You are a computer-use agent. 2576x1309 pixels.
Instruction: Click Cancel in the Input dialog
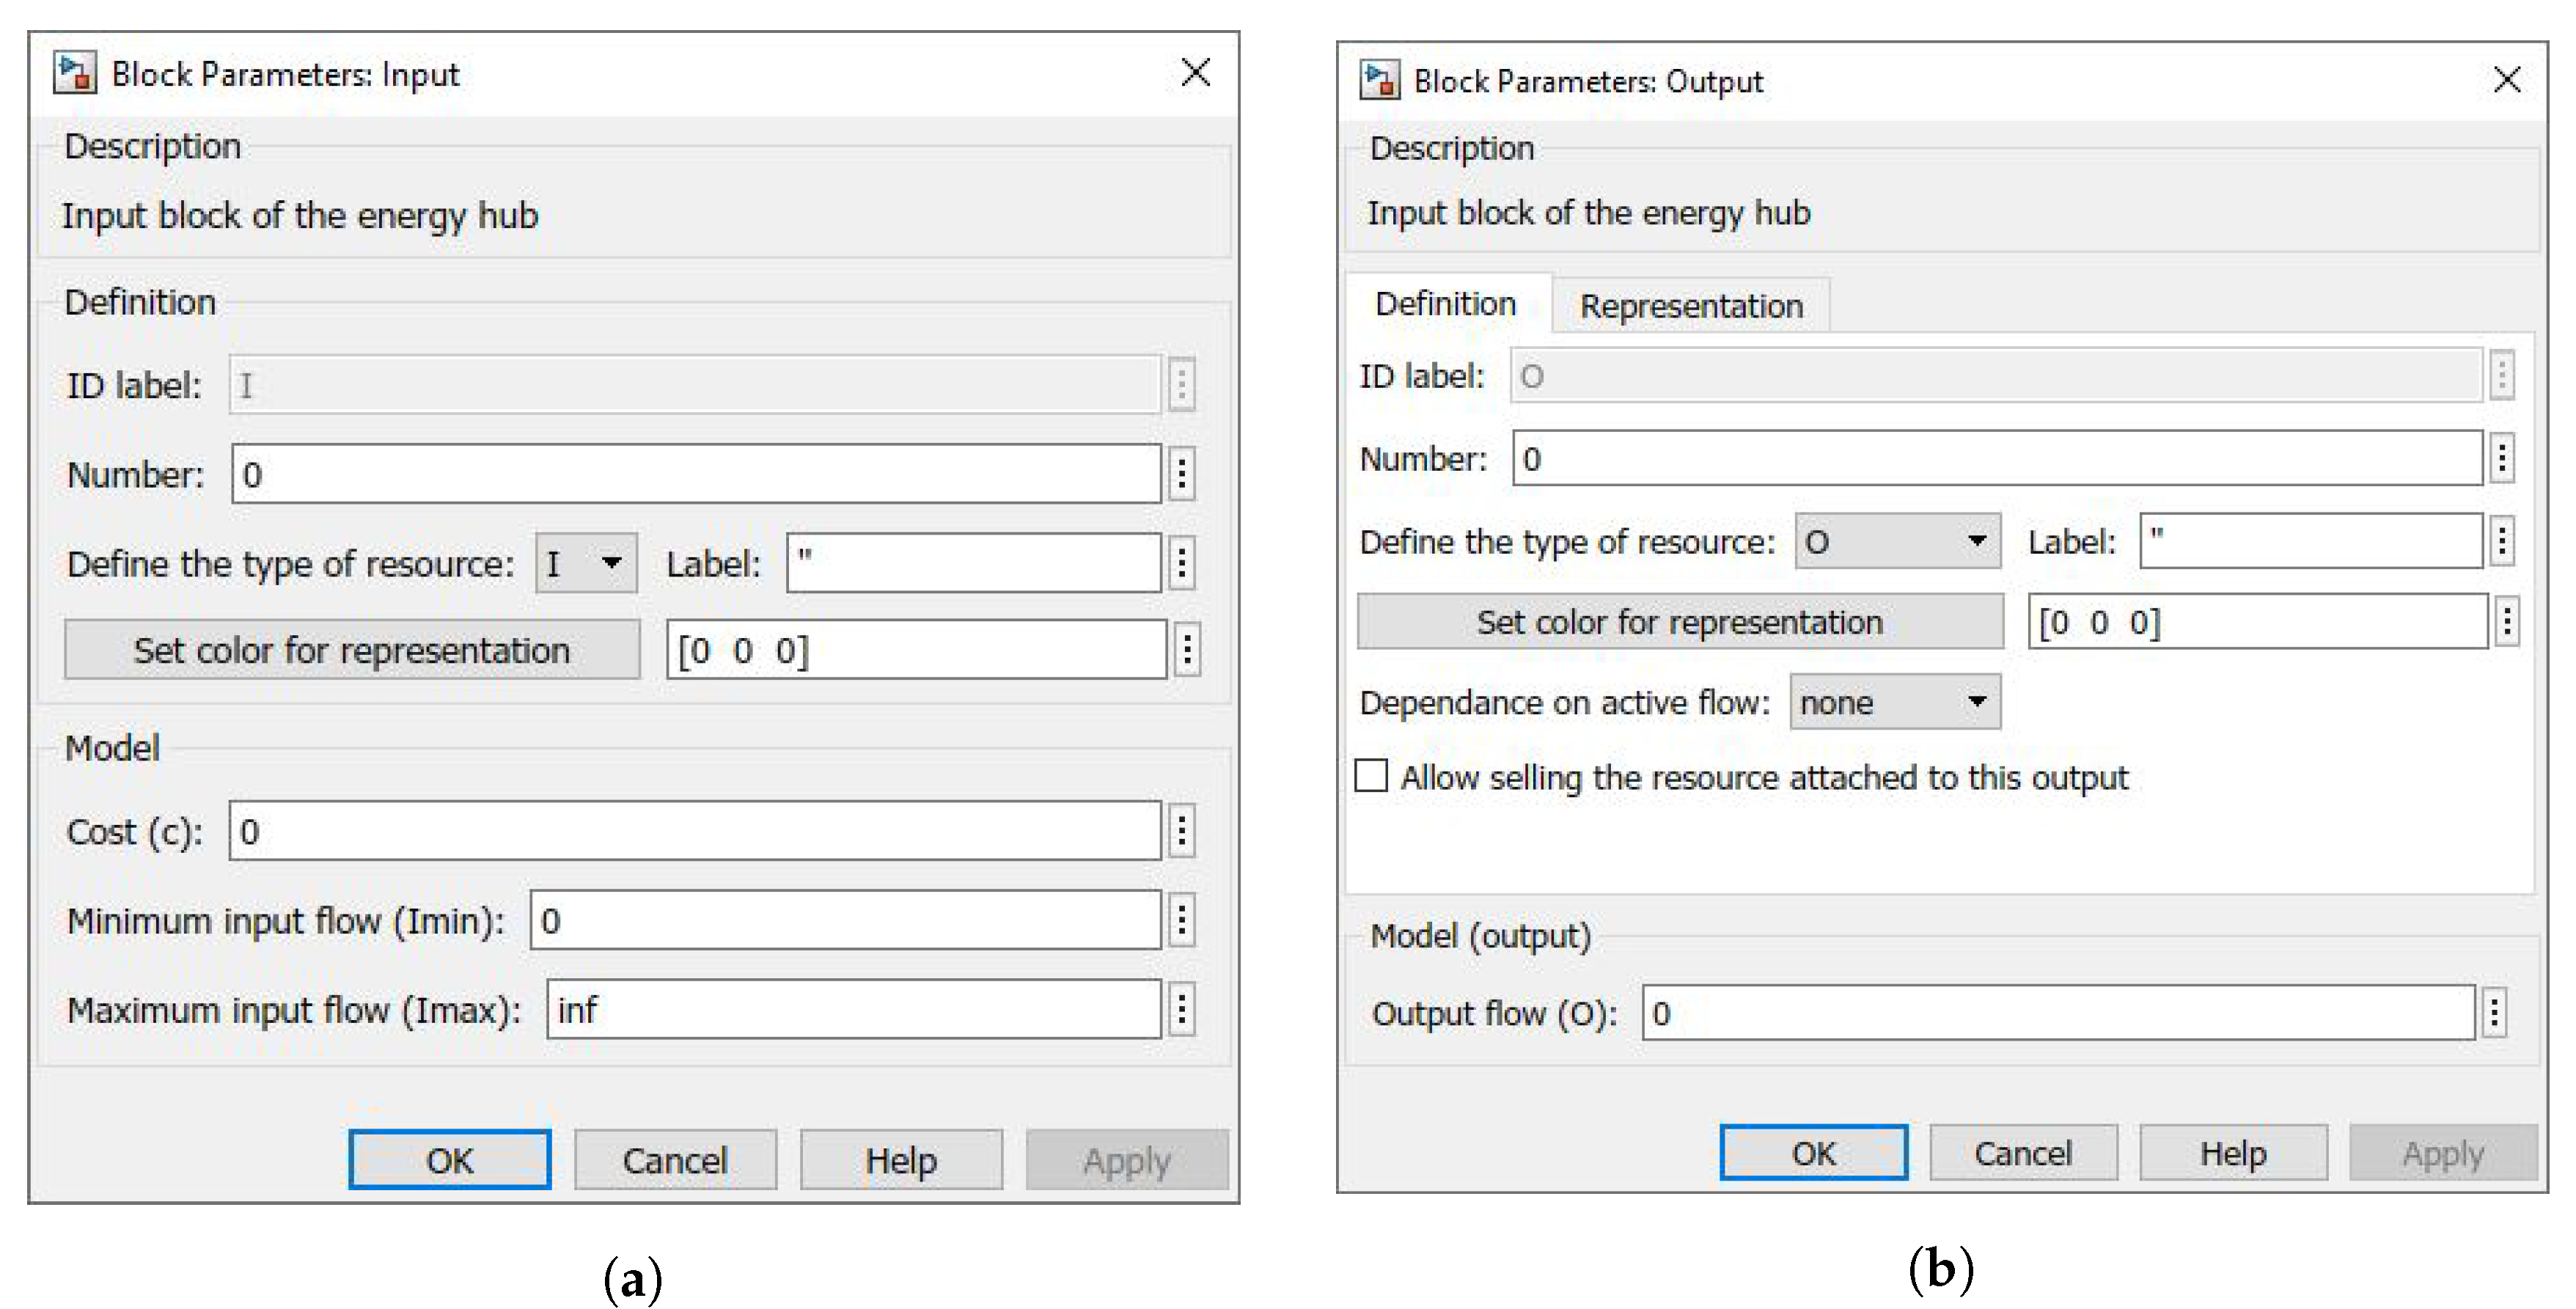pyautogui.click(x=675, y=1160)
